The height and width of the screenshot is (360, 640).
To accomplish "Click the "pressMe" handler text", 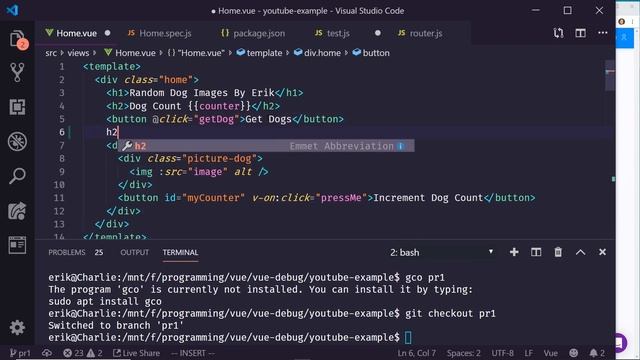I will point(341,198).
